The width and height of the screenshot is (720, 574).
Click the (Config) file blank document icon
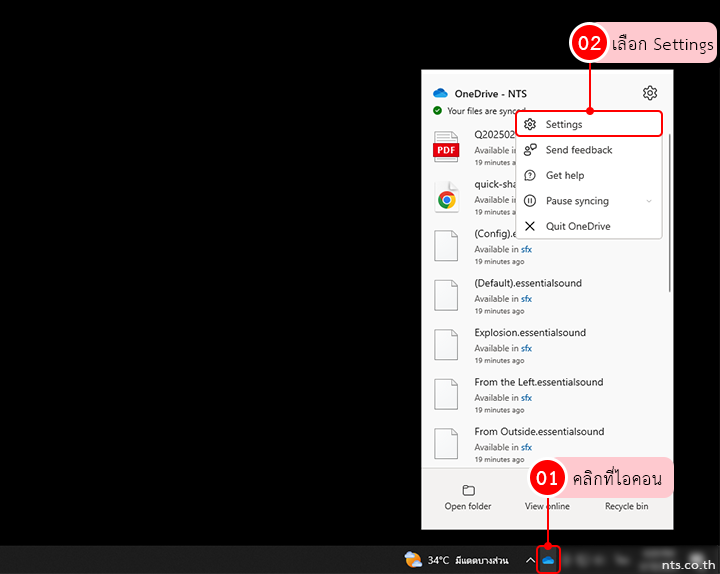point(446,246)
